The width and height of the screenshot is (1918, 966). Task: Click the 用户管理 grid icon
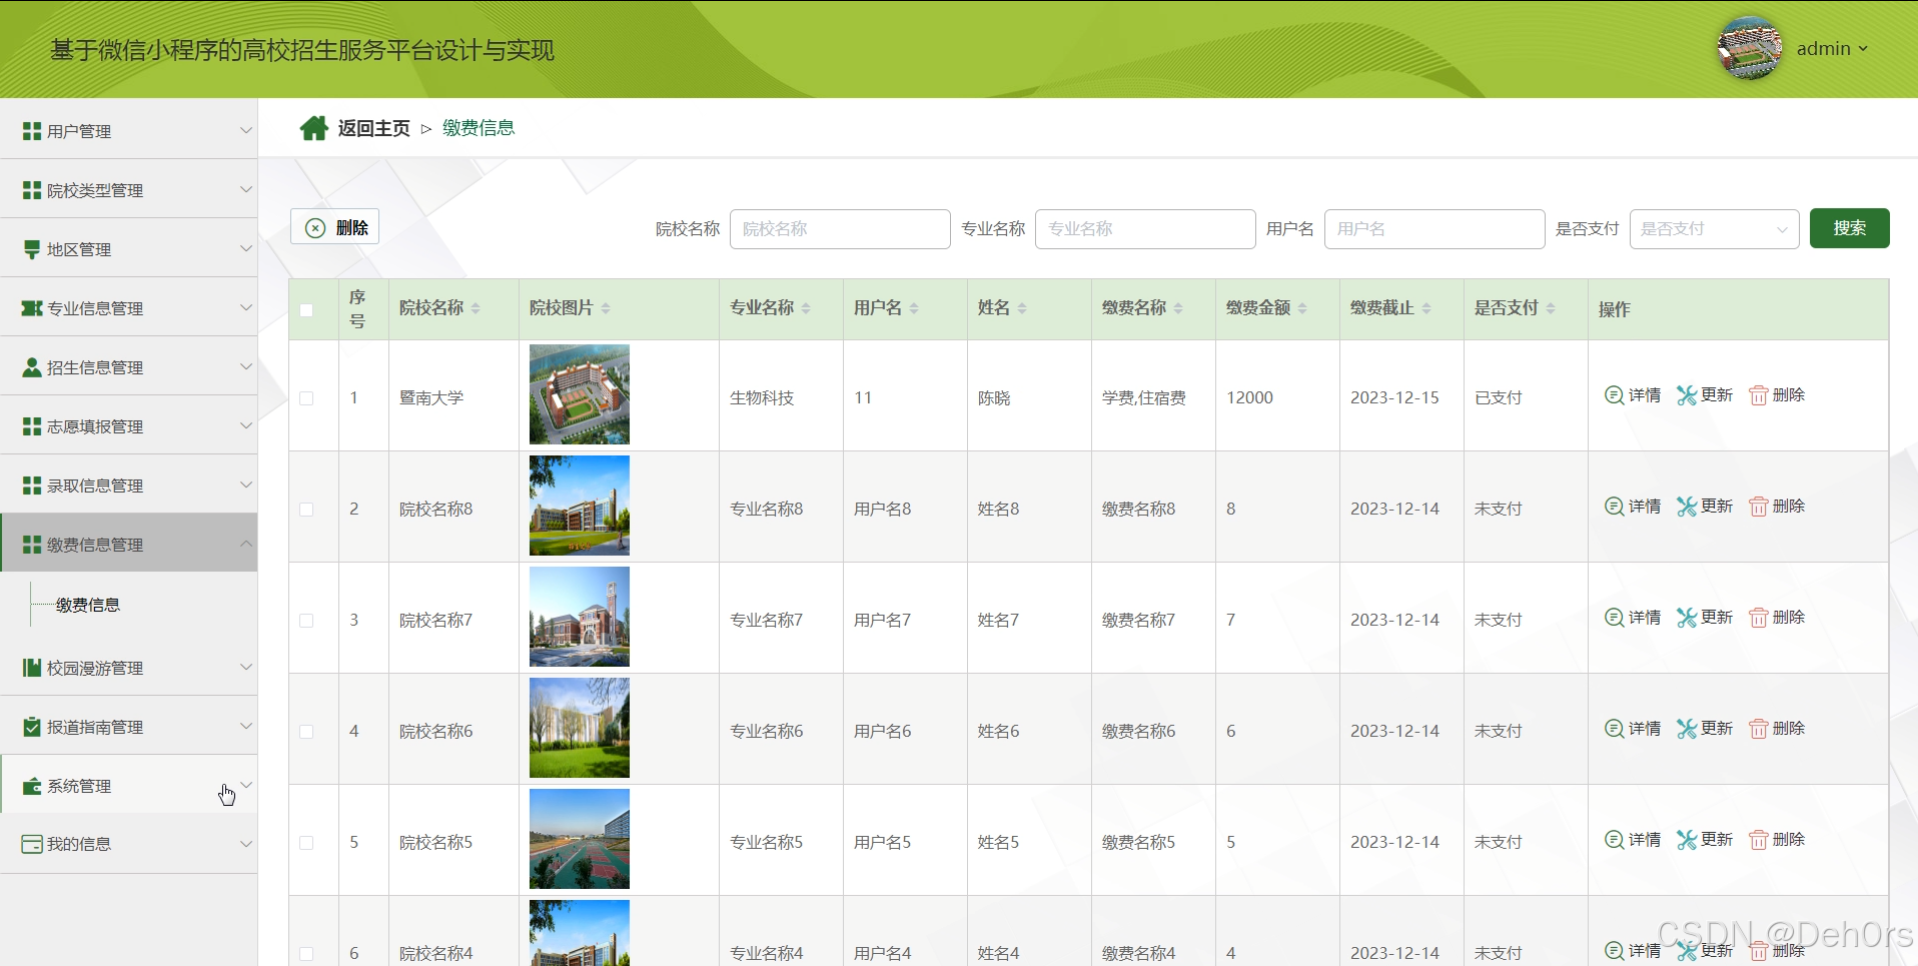tap(32, 131)
